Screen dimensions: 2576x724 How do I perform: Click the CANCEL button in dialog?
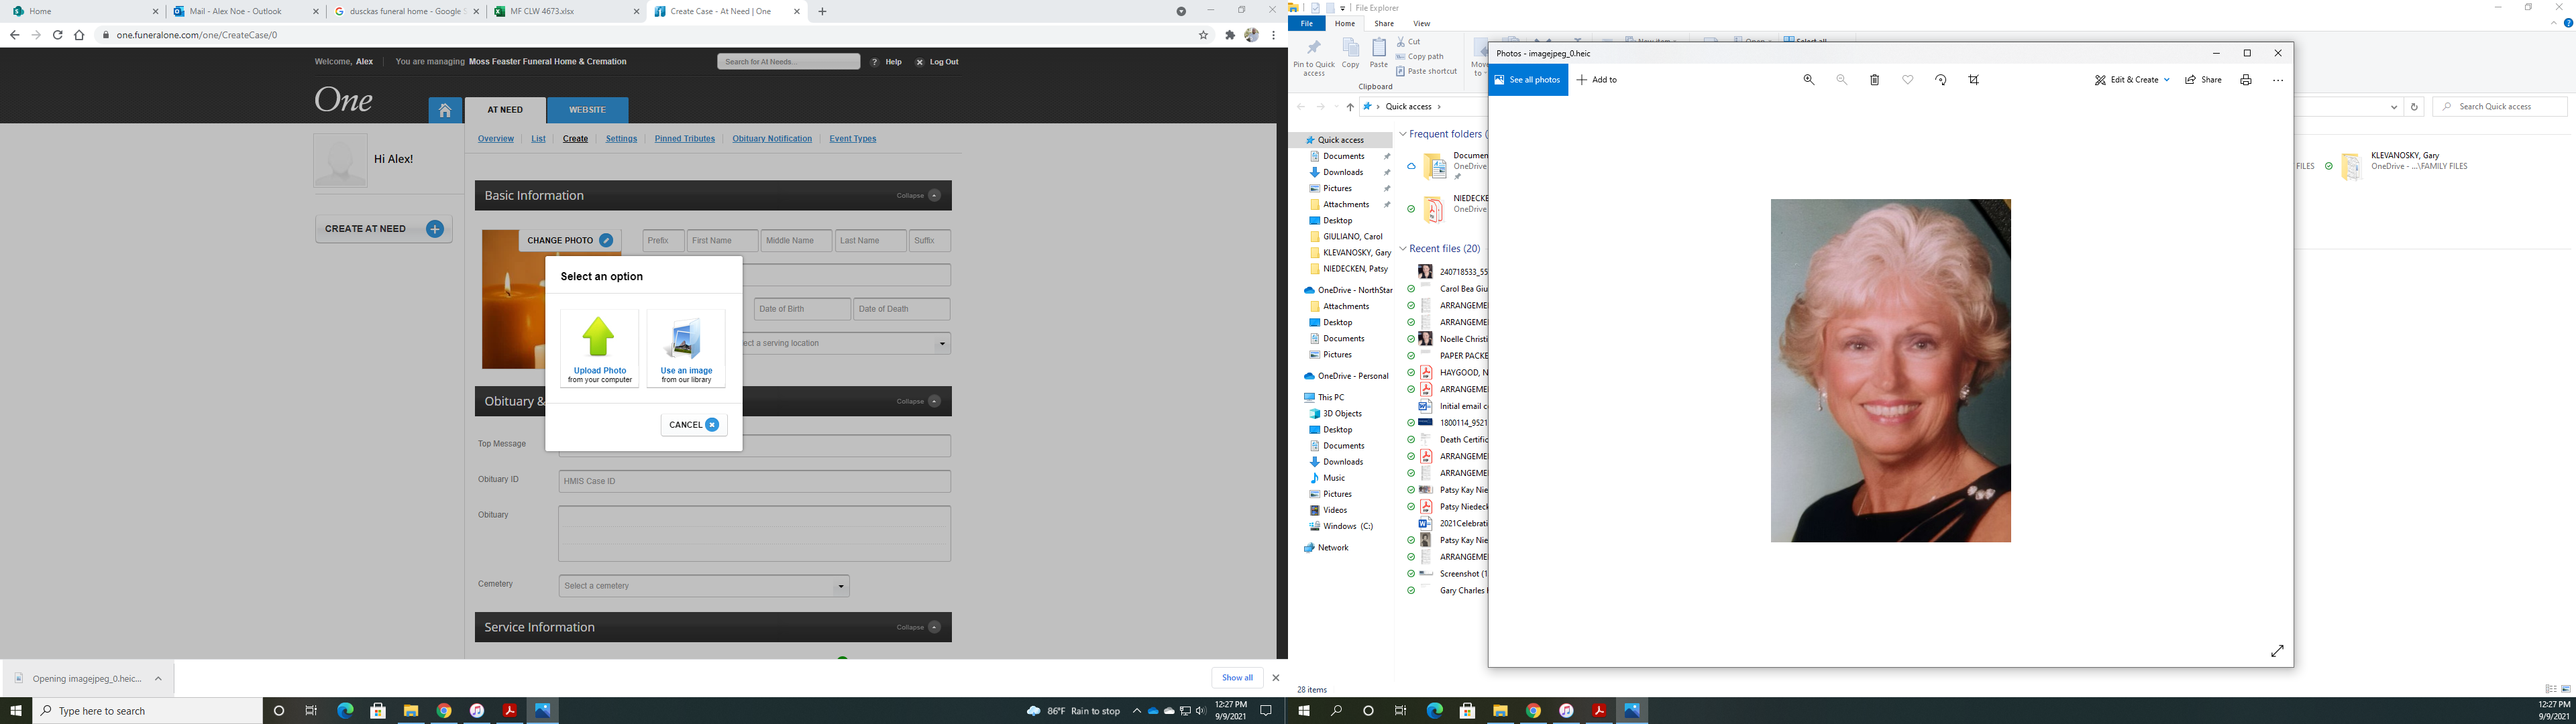pos(693,425)
